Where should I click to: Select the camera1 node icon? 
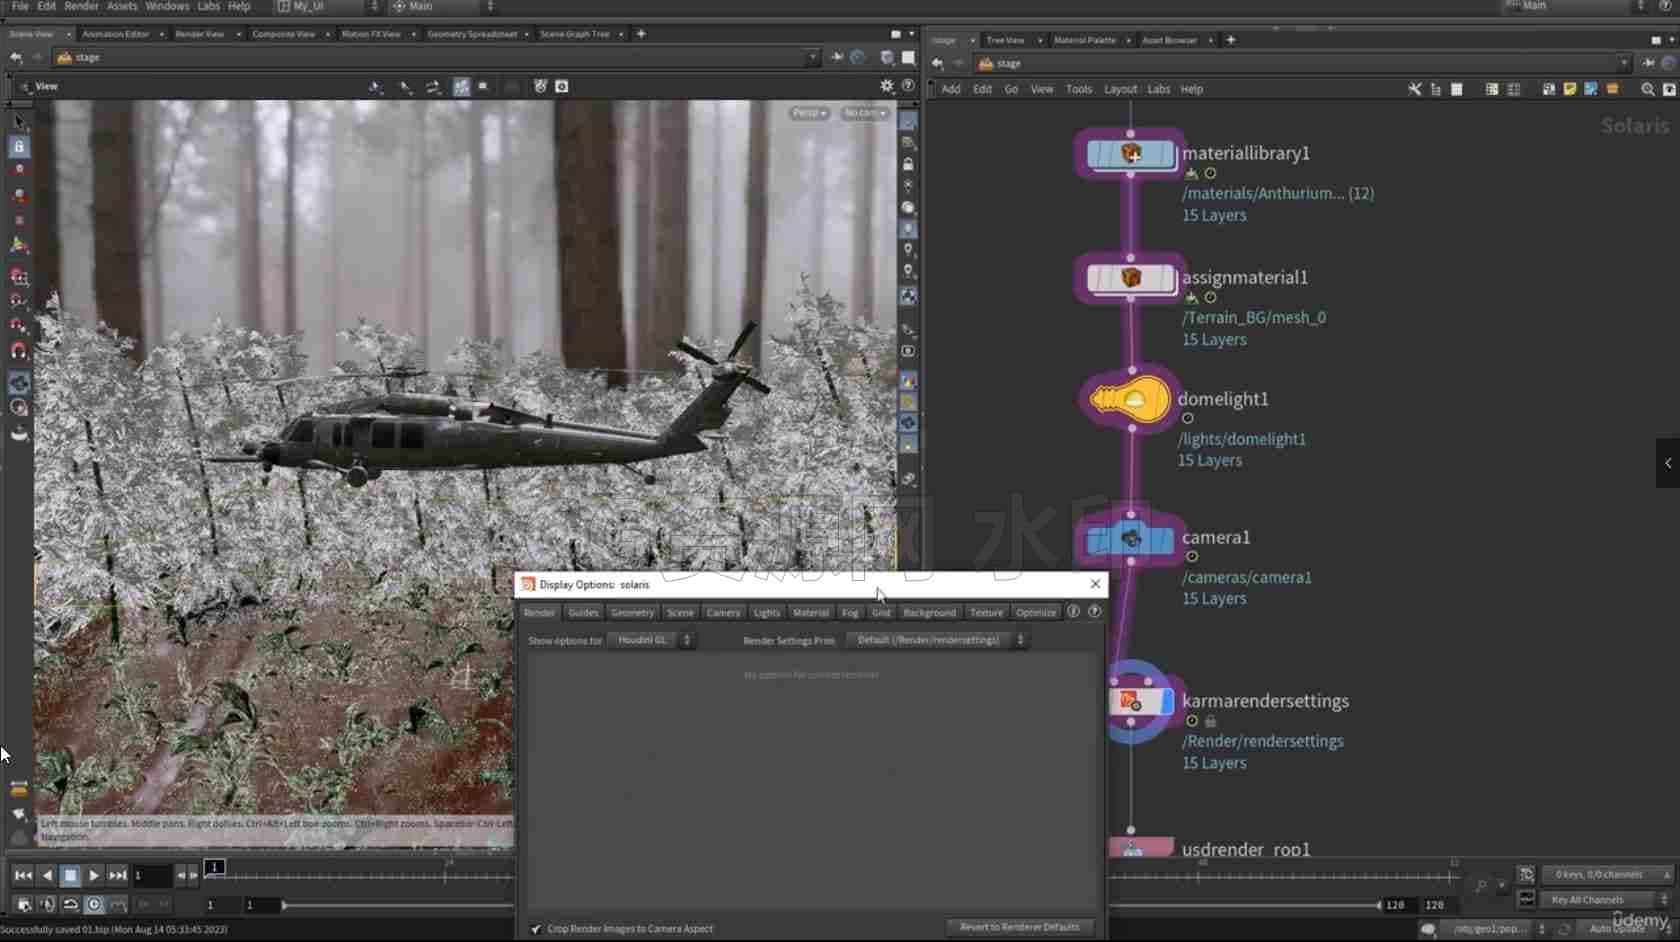pos(1131,538)
